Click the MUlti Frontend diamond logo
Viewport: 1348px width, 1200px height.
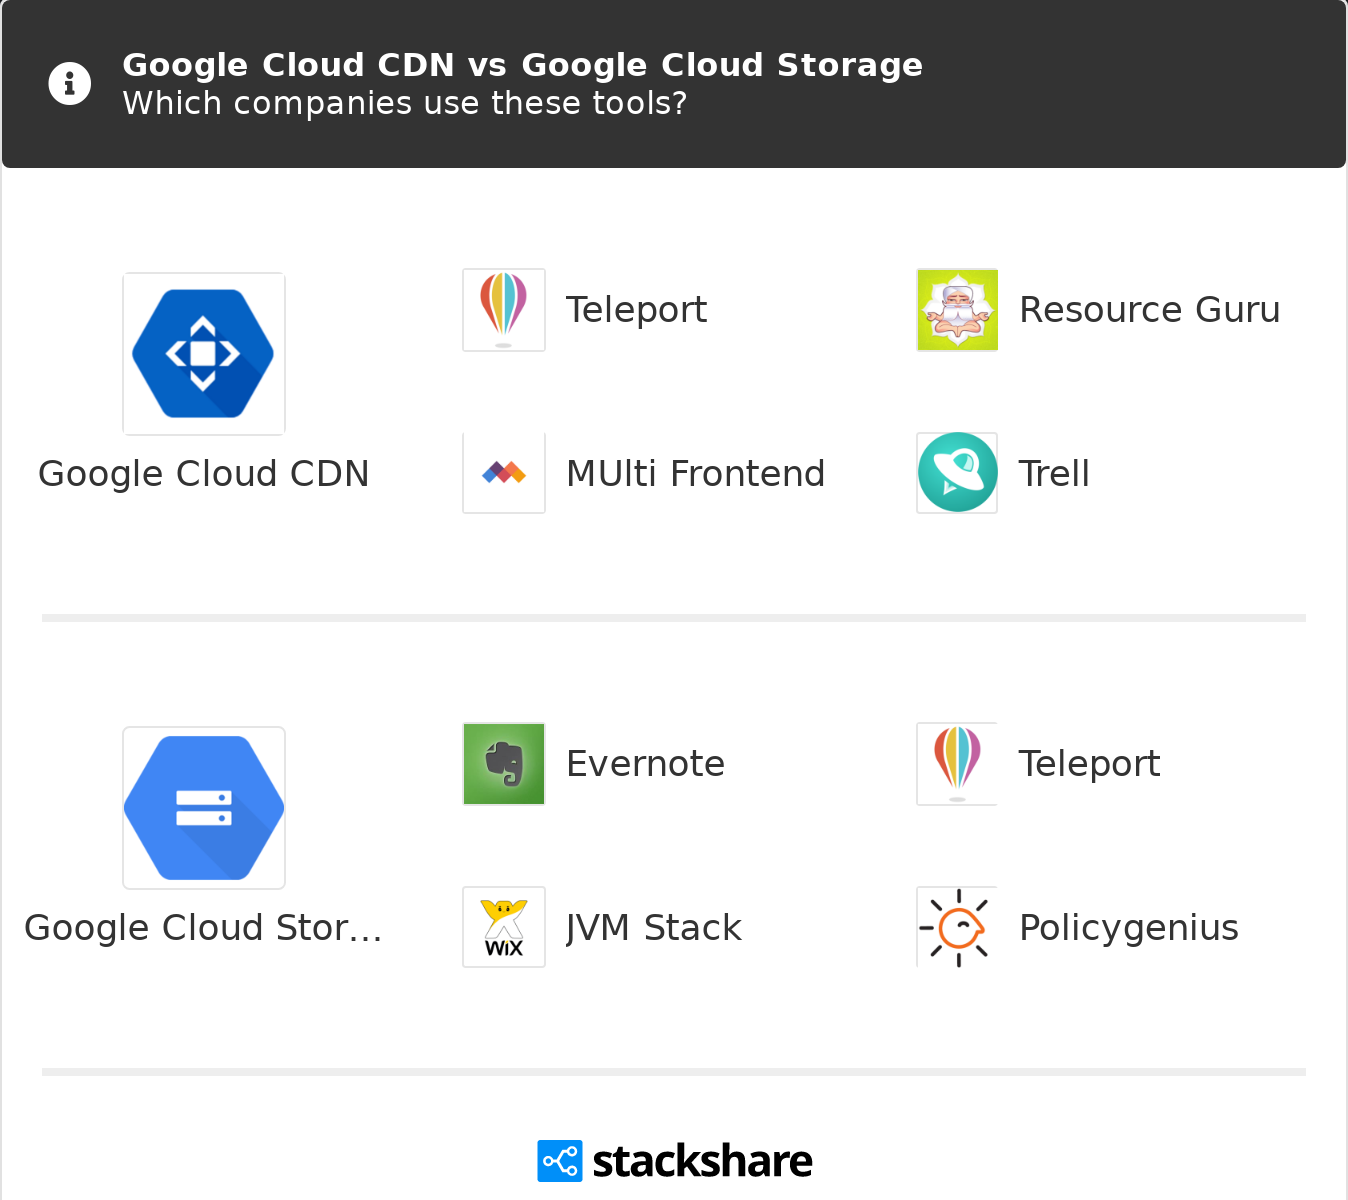(504, 473)
